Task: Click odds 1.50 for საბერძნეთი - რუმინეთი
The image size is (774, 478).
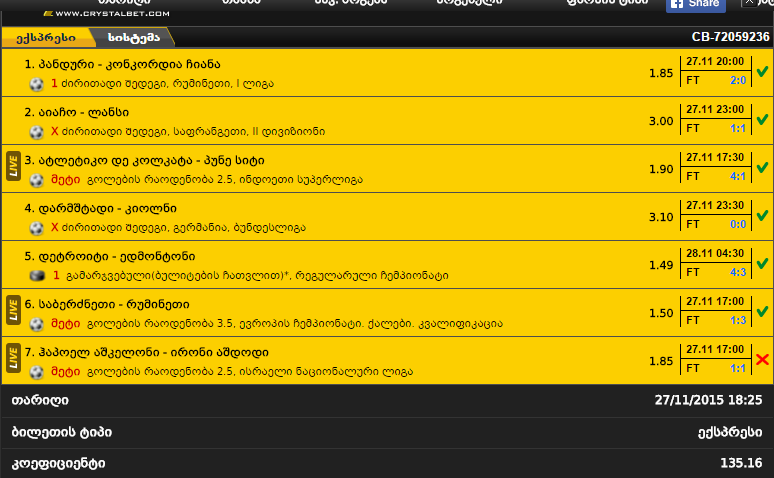Action: [661, 313]
